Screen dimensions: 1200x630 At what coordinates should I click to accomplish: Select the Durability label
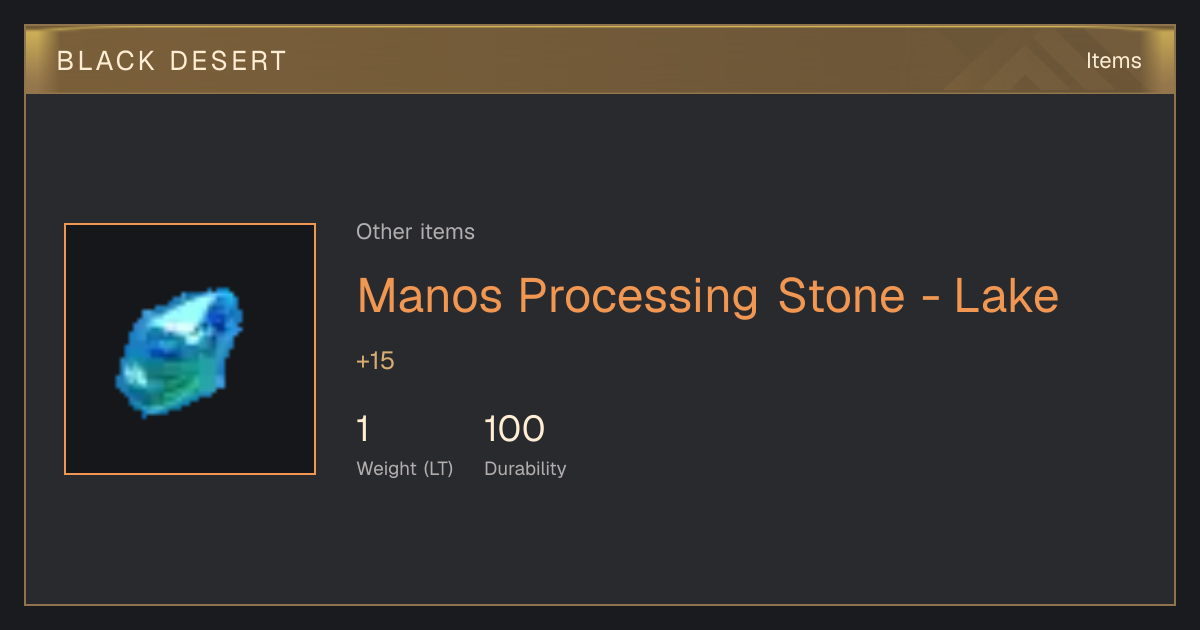coord(525,469)
